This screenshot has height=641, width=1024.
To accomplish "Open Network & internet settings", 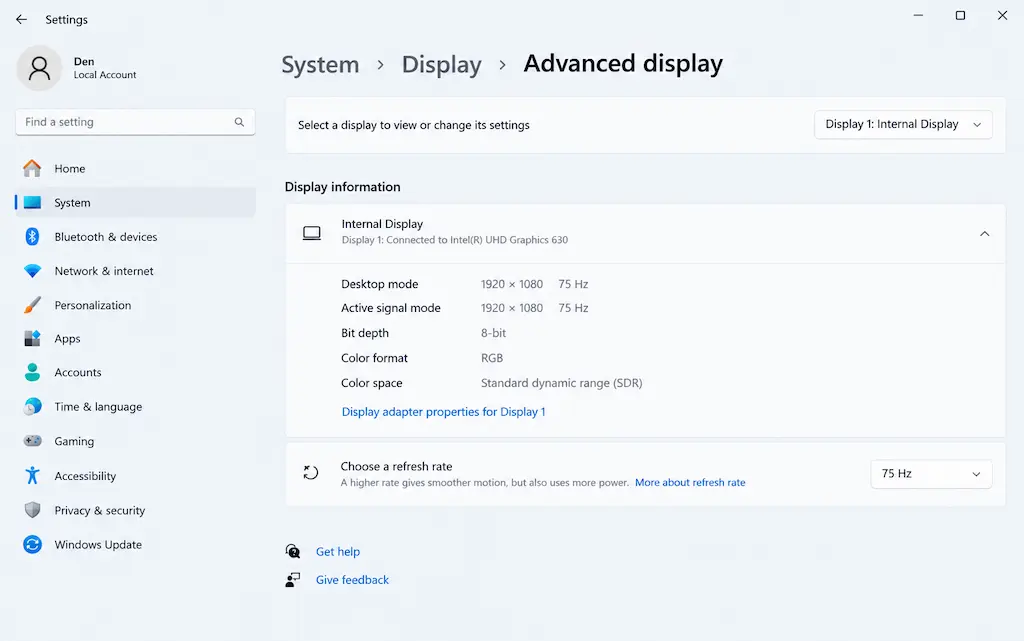I will pyautogui.click(x=135, y=271).
